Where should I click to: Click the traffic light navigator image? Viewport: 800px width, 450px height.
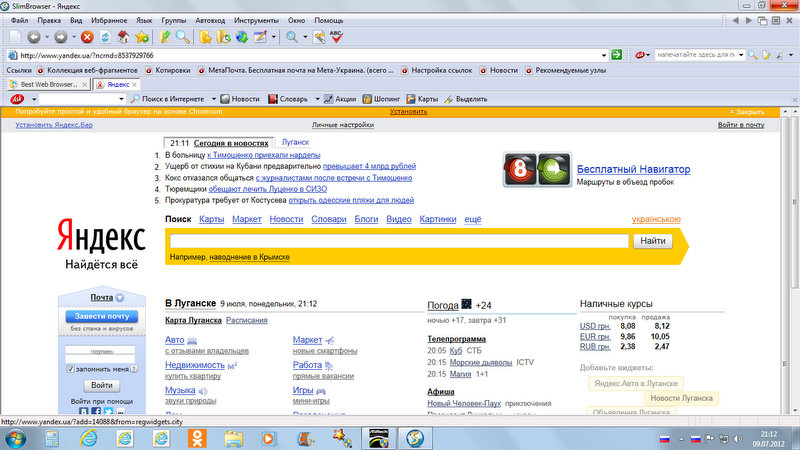tap(537, 169)
